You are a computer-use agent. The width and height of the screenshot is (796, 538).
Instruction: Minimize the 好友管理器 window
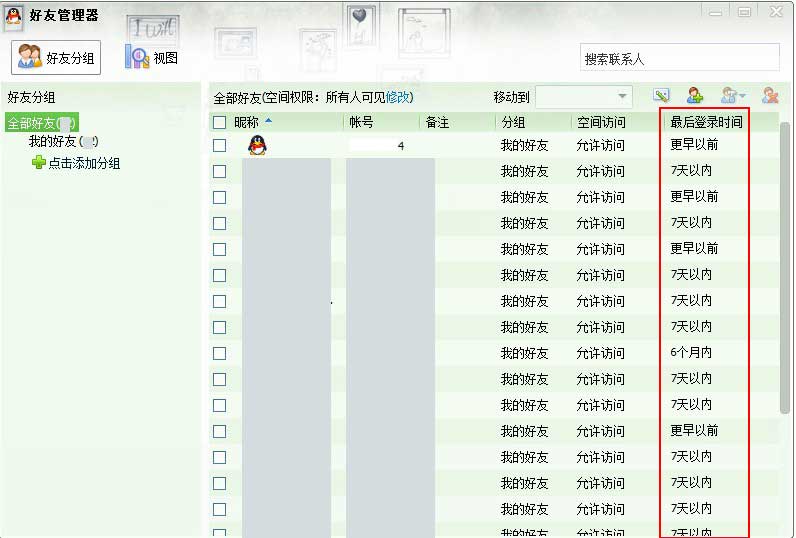716,12
